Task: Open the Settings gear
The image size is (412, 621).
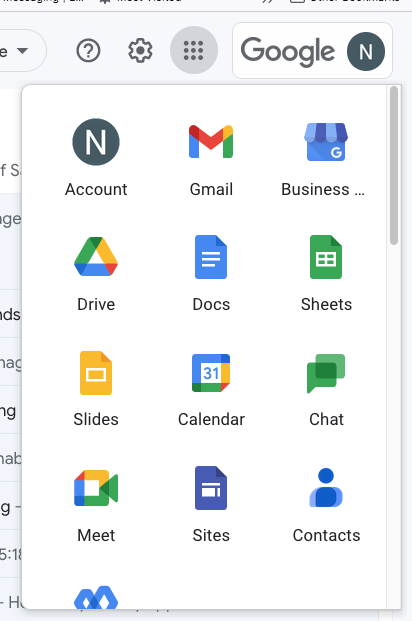Action: (x=140, y=51)
